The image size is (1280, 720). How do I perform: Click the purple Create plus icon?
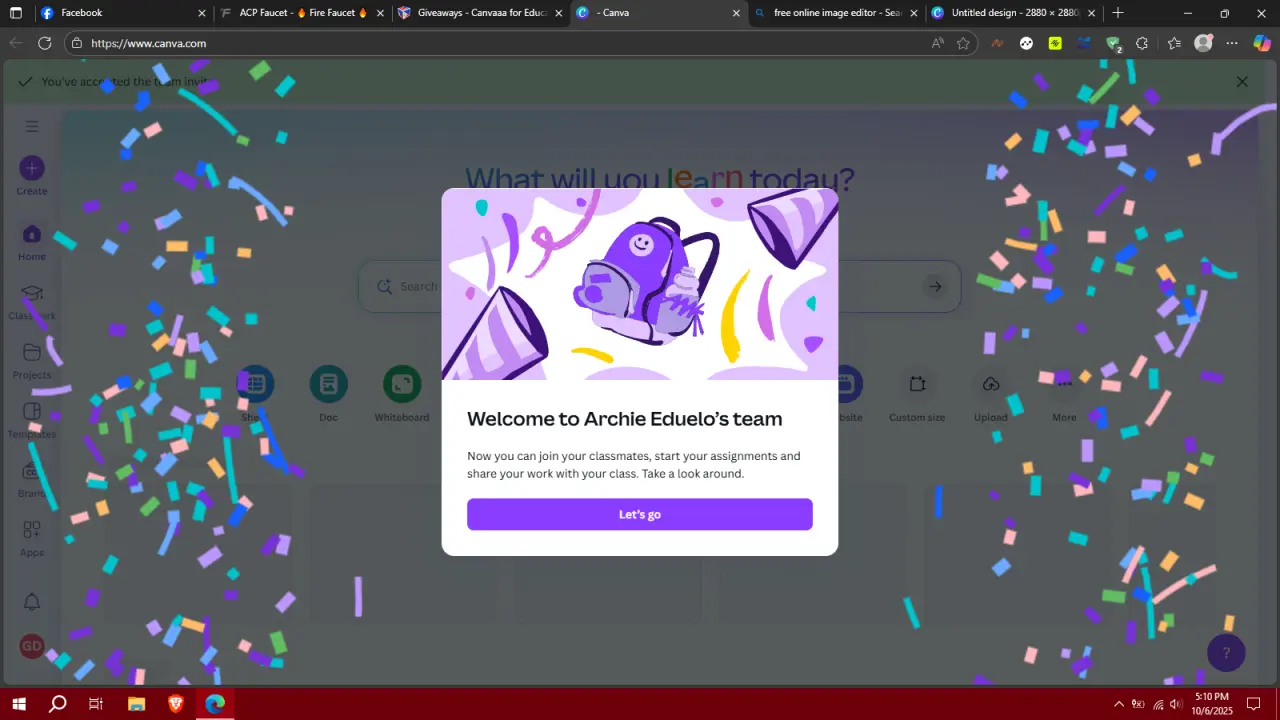pyautogui.click(x=32, y=168)
